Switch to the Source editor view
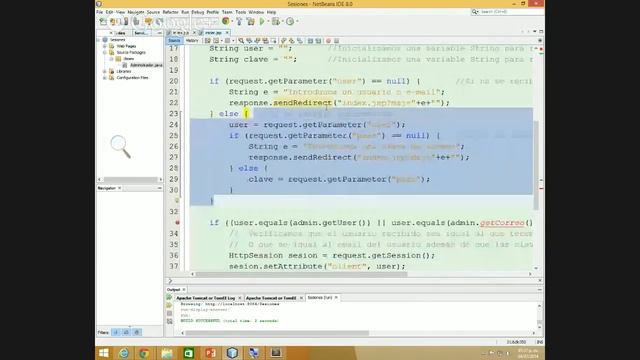Screen dimensions: 640x360 (174, 41)
